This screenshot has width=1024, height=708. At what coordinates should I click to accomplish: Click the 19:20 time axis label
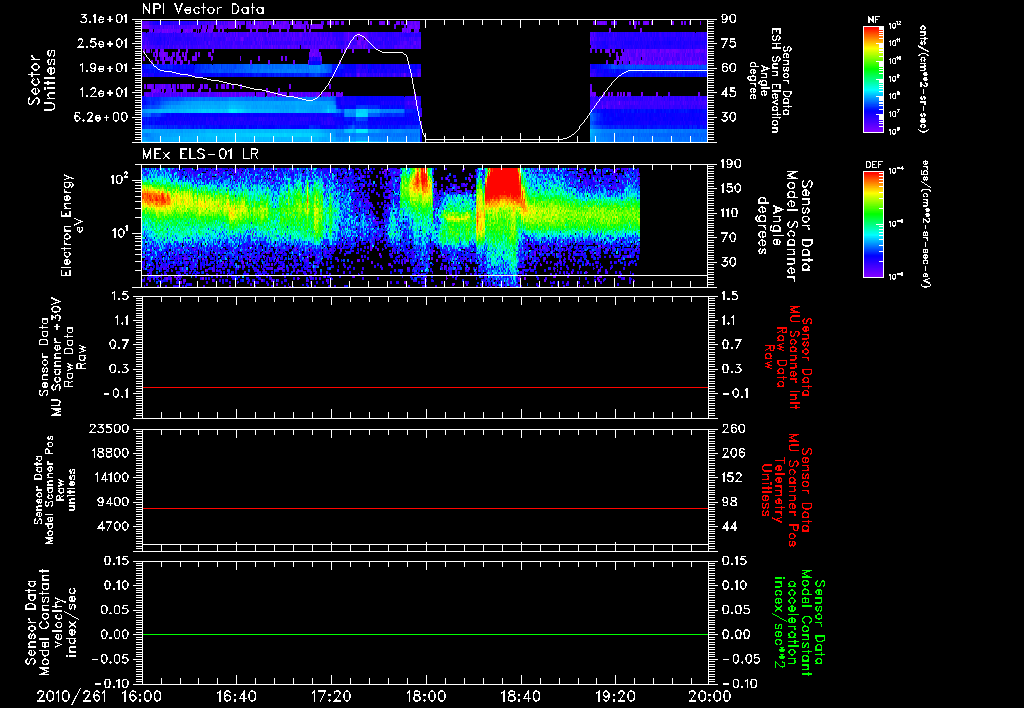[615, 696]
